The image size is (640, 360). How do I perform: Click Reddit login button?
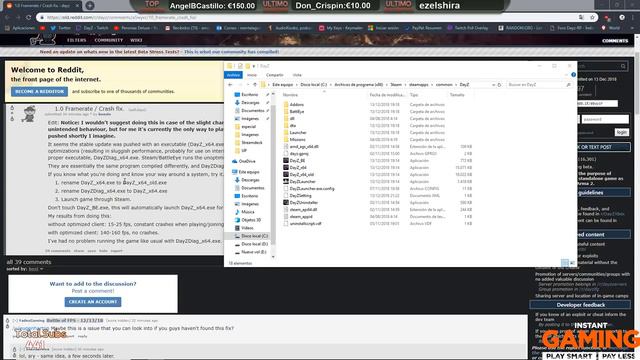pyautogui.click(x=622, y=132)
